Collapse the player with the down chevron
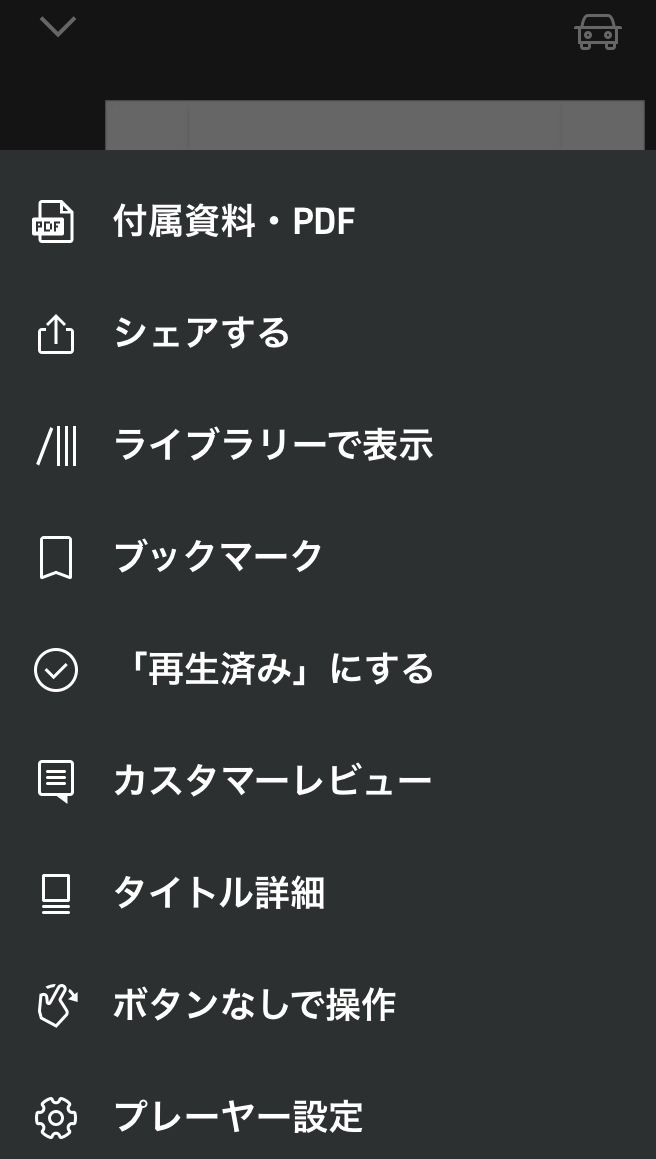This screenshot has width=656, height=1159. point(58,27)
